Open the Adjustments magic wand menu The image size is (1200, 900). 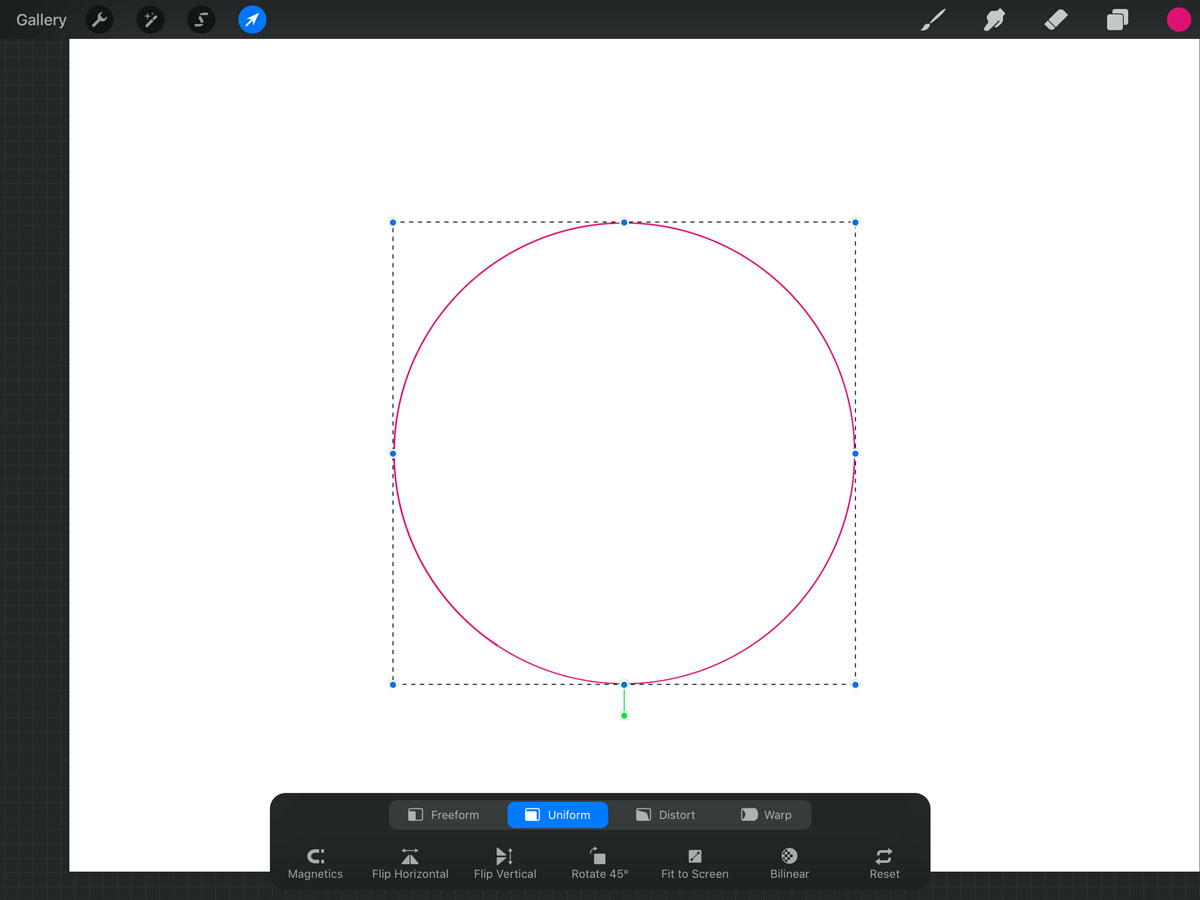point(150,20)
